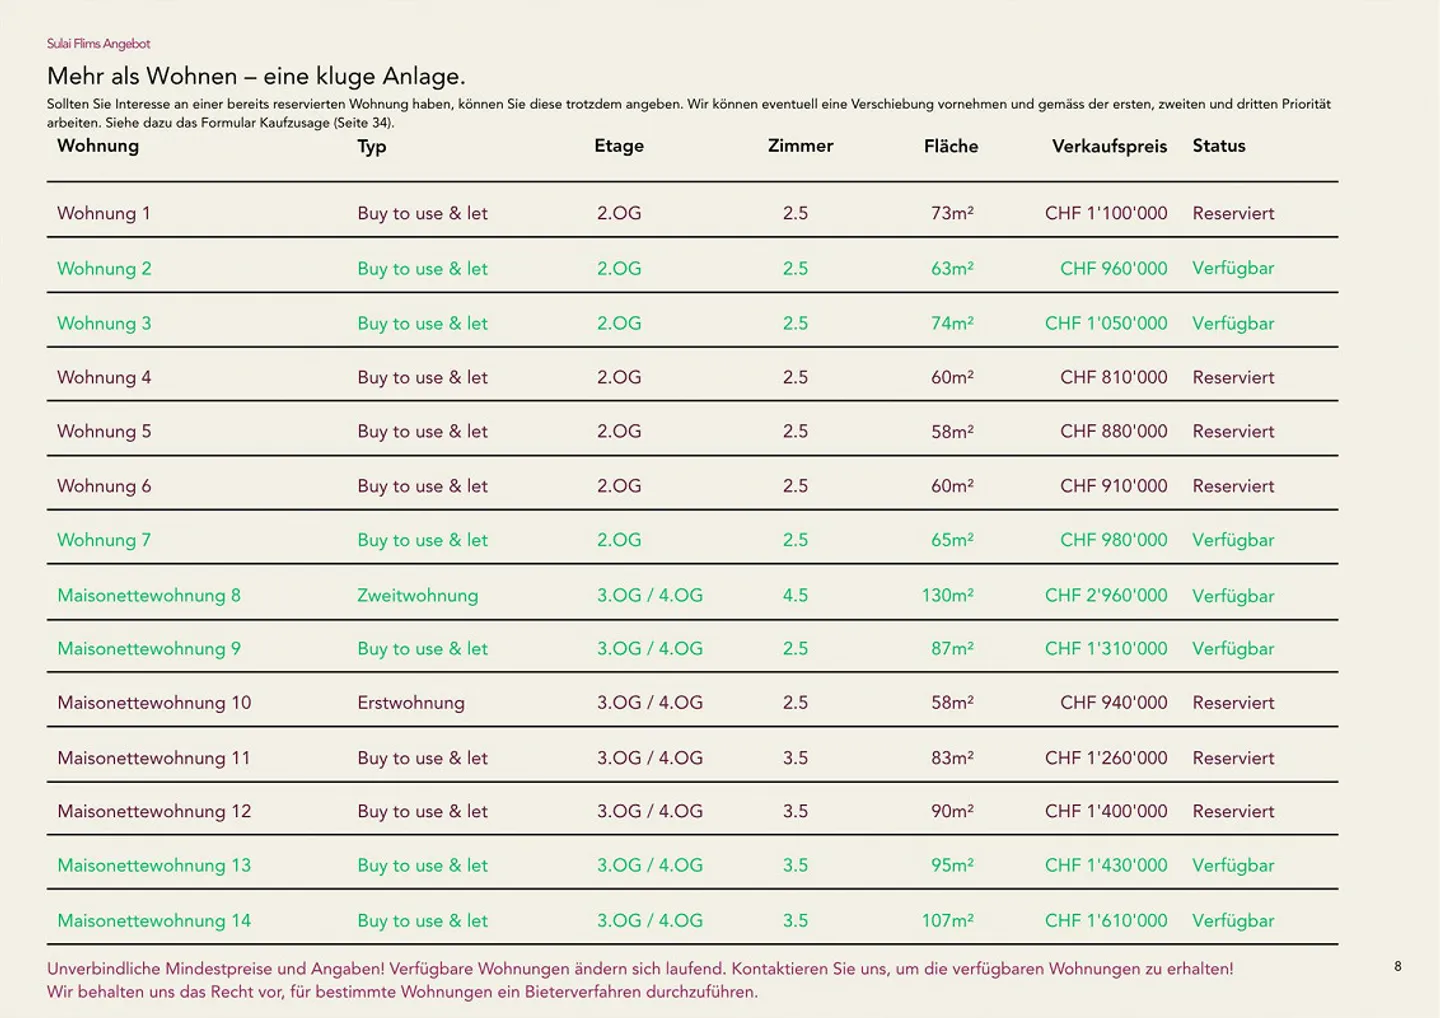Click the Wohnung 1 row label

104,213
